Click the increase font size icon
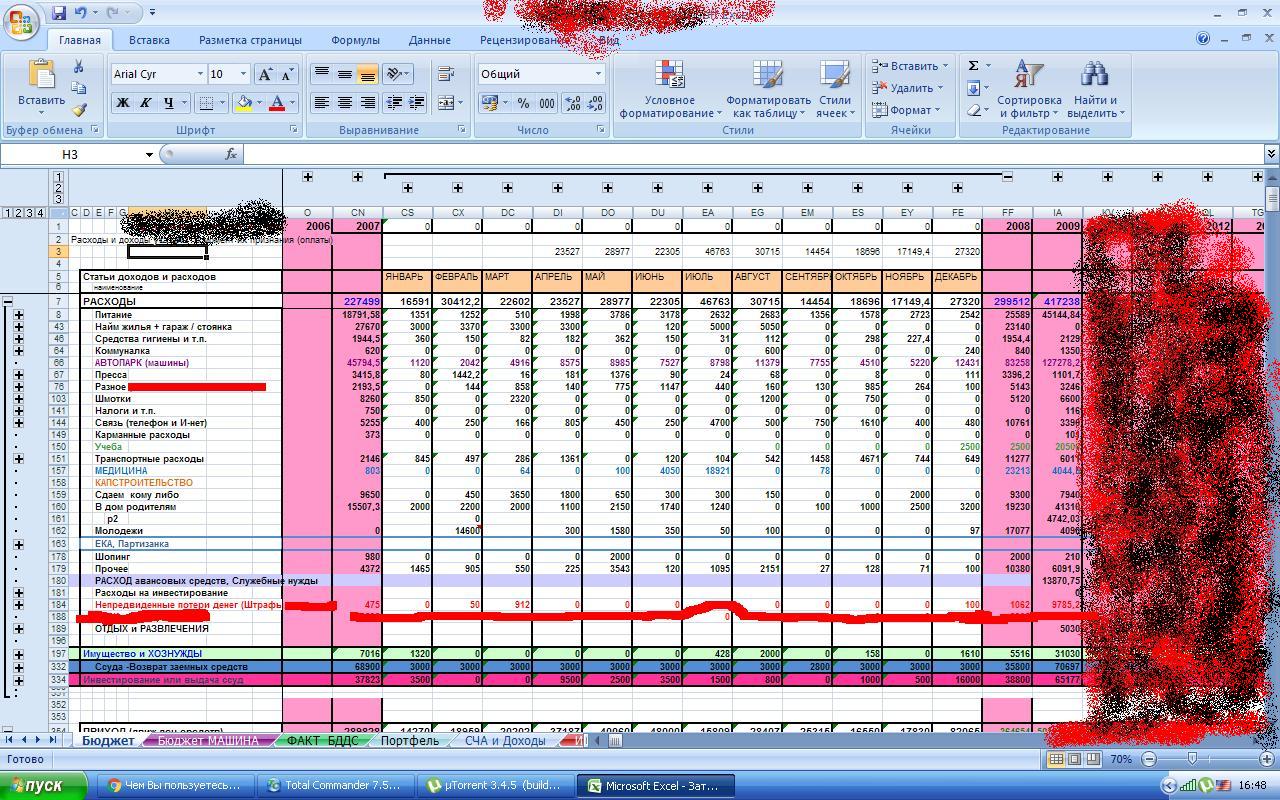This screenshot has height=800, width=1280. pyautogui.click(x=265, y=74)
